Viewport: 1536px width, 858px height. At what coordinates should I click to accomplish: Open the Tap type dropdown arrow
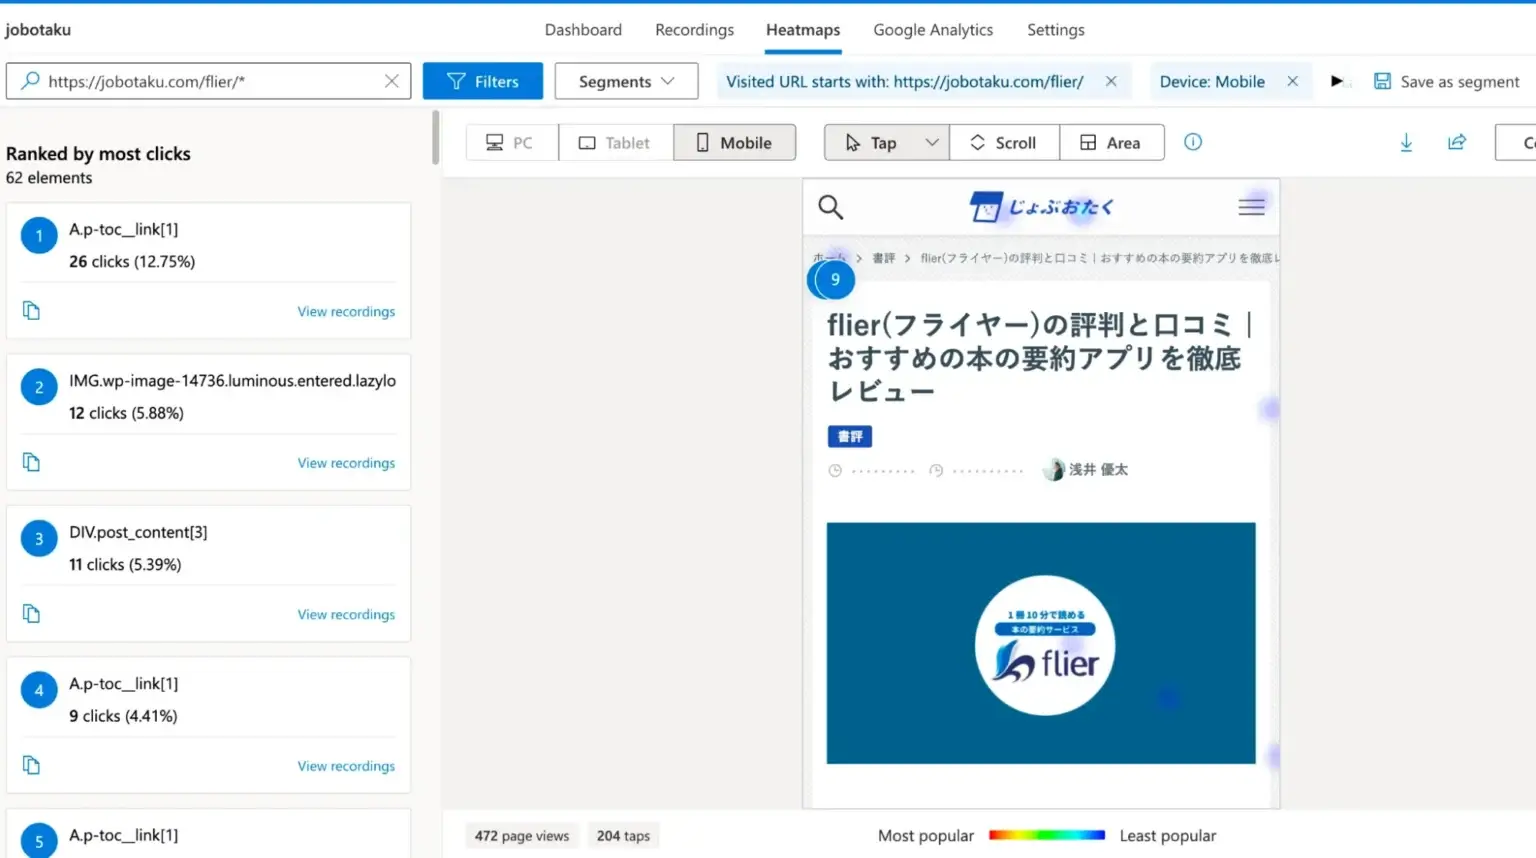pos(932,143)
